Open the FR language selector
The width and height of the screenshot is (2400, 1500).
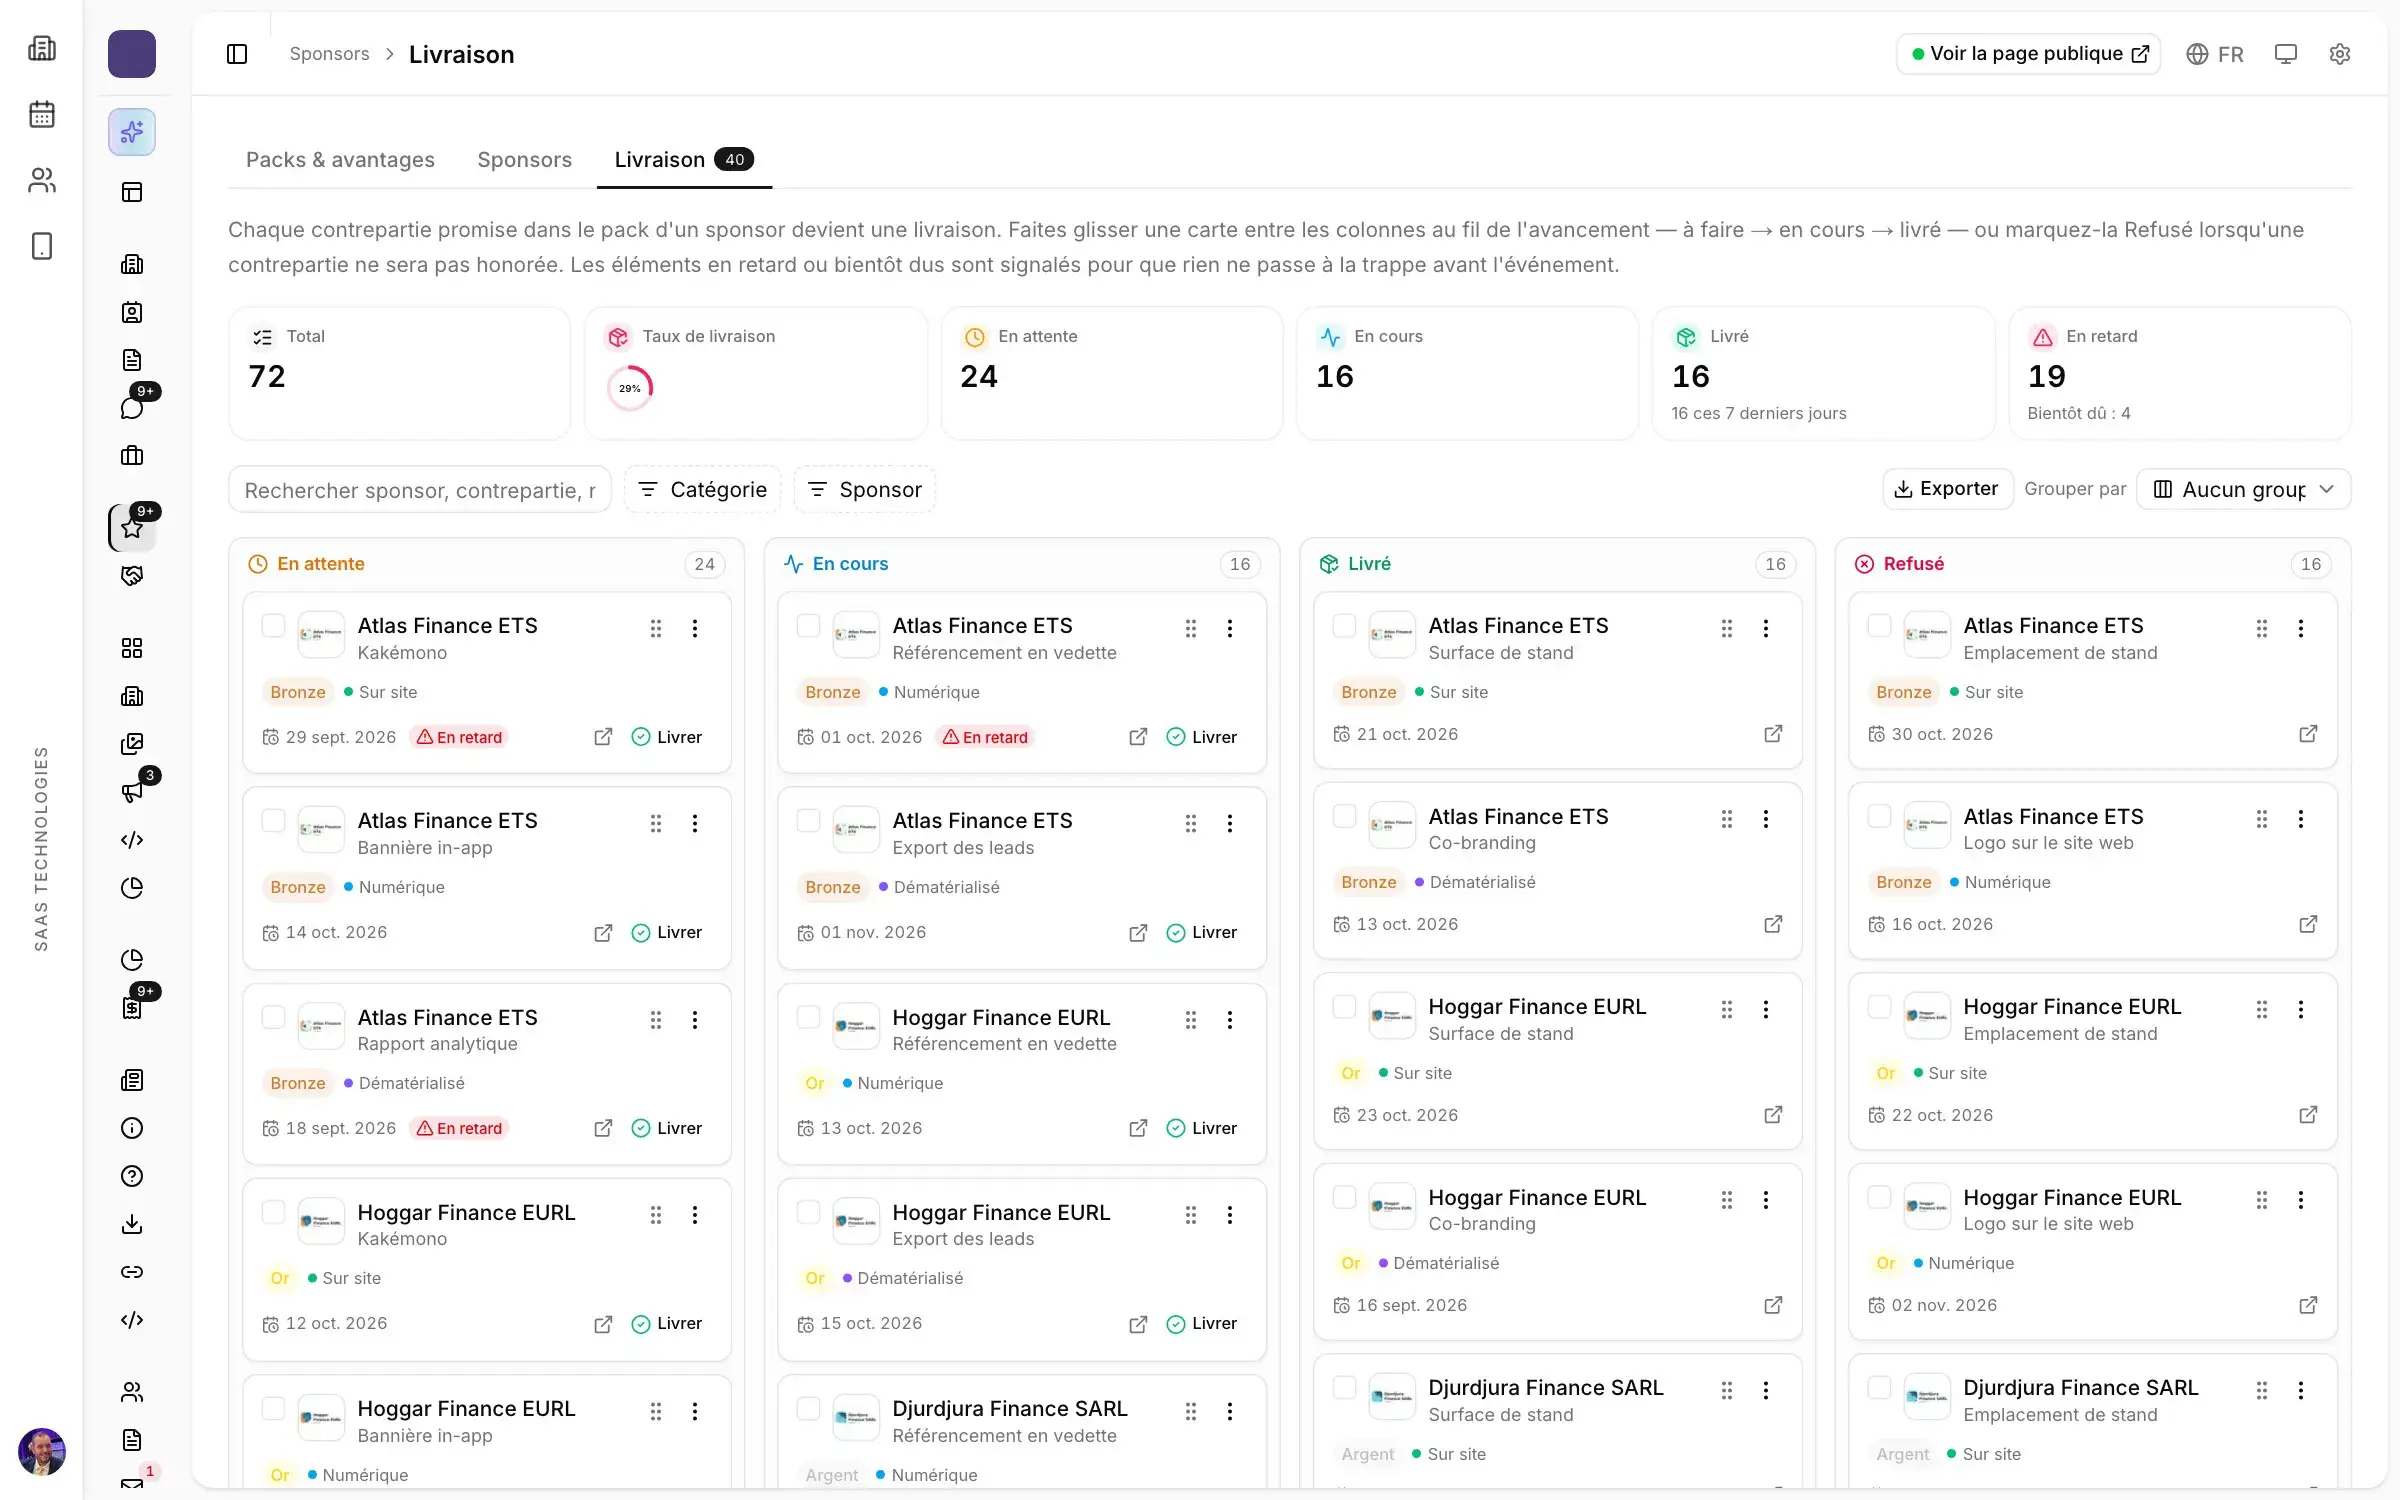pyautogui.click(x=2214, y=54)
